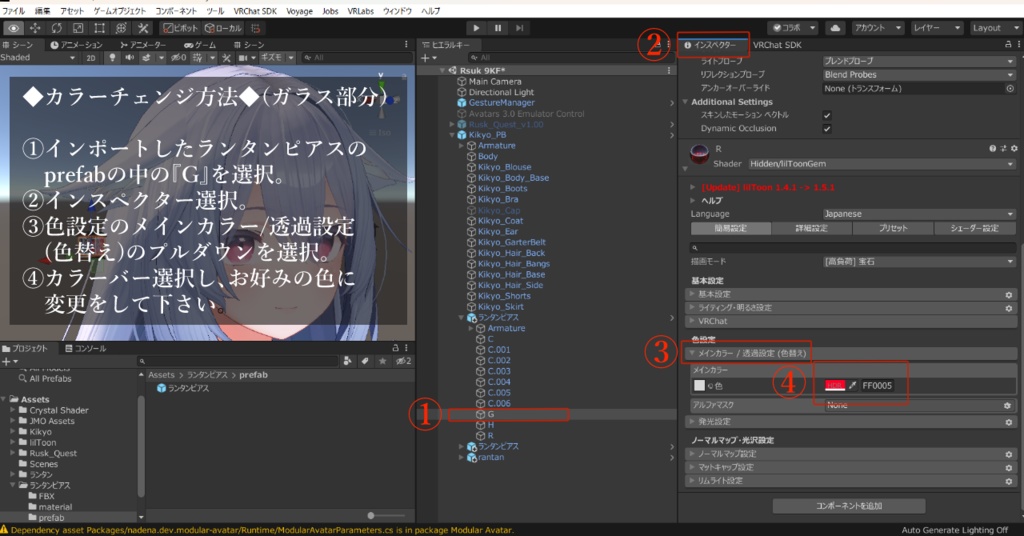This screenshot has width=1024, height=536.
Task: Open red main color swatch
Action: [835, 386]
